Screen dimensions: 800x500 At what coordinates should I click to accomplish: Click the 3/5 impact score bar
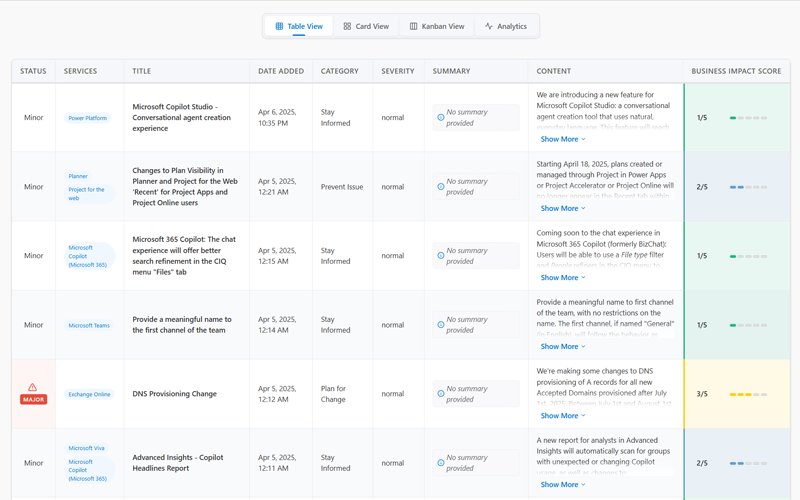[x=748, y=394]
